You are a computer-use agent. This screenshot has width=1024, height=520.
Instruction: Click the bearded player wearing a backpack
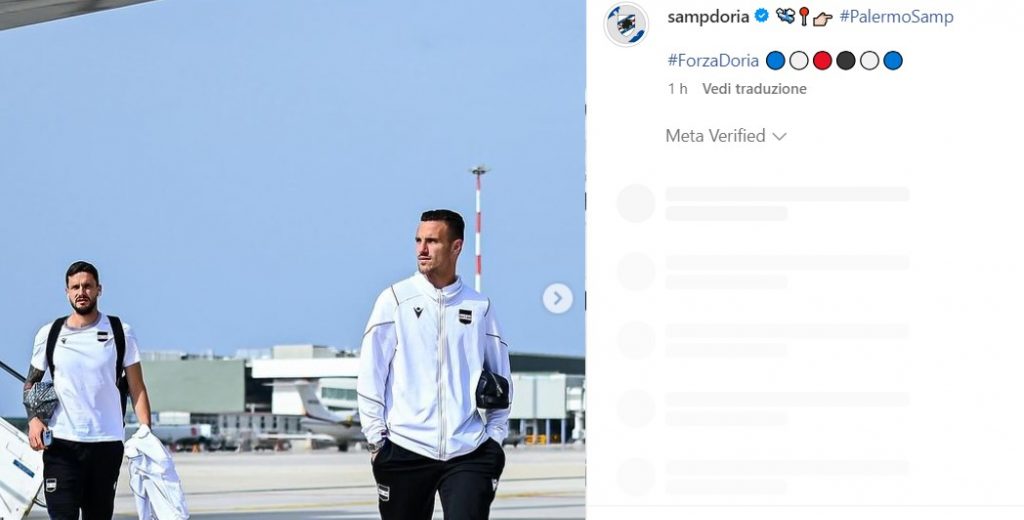[85, 392]
